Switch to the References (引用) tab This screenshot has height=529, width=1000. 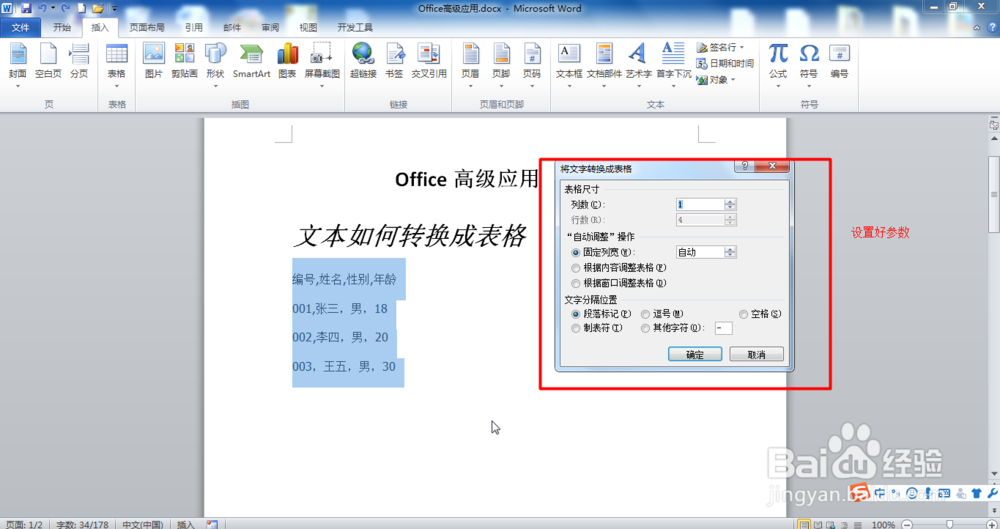click(194, 27)
